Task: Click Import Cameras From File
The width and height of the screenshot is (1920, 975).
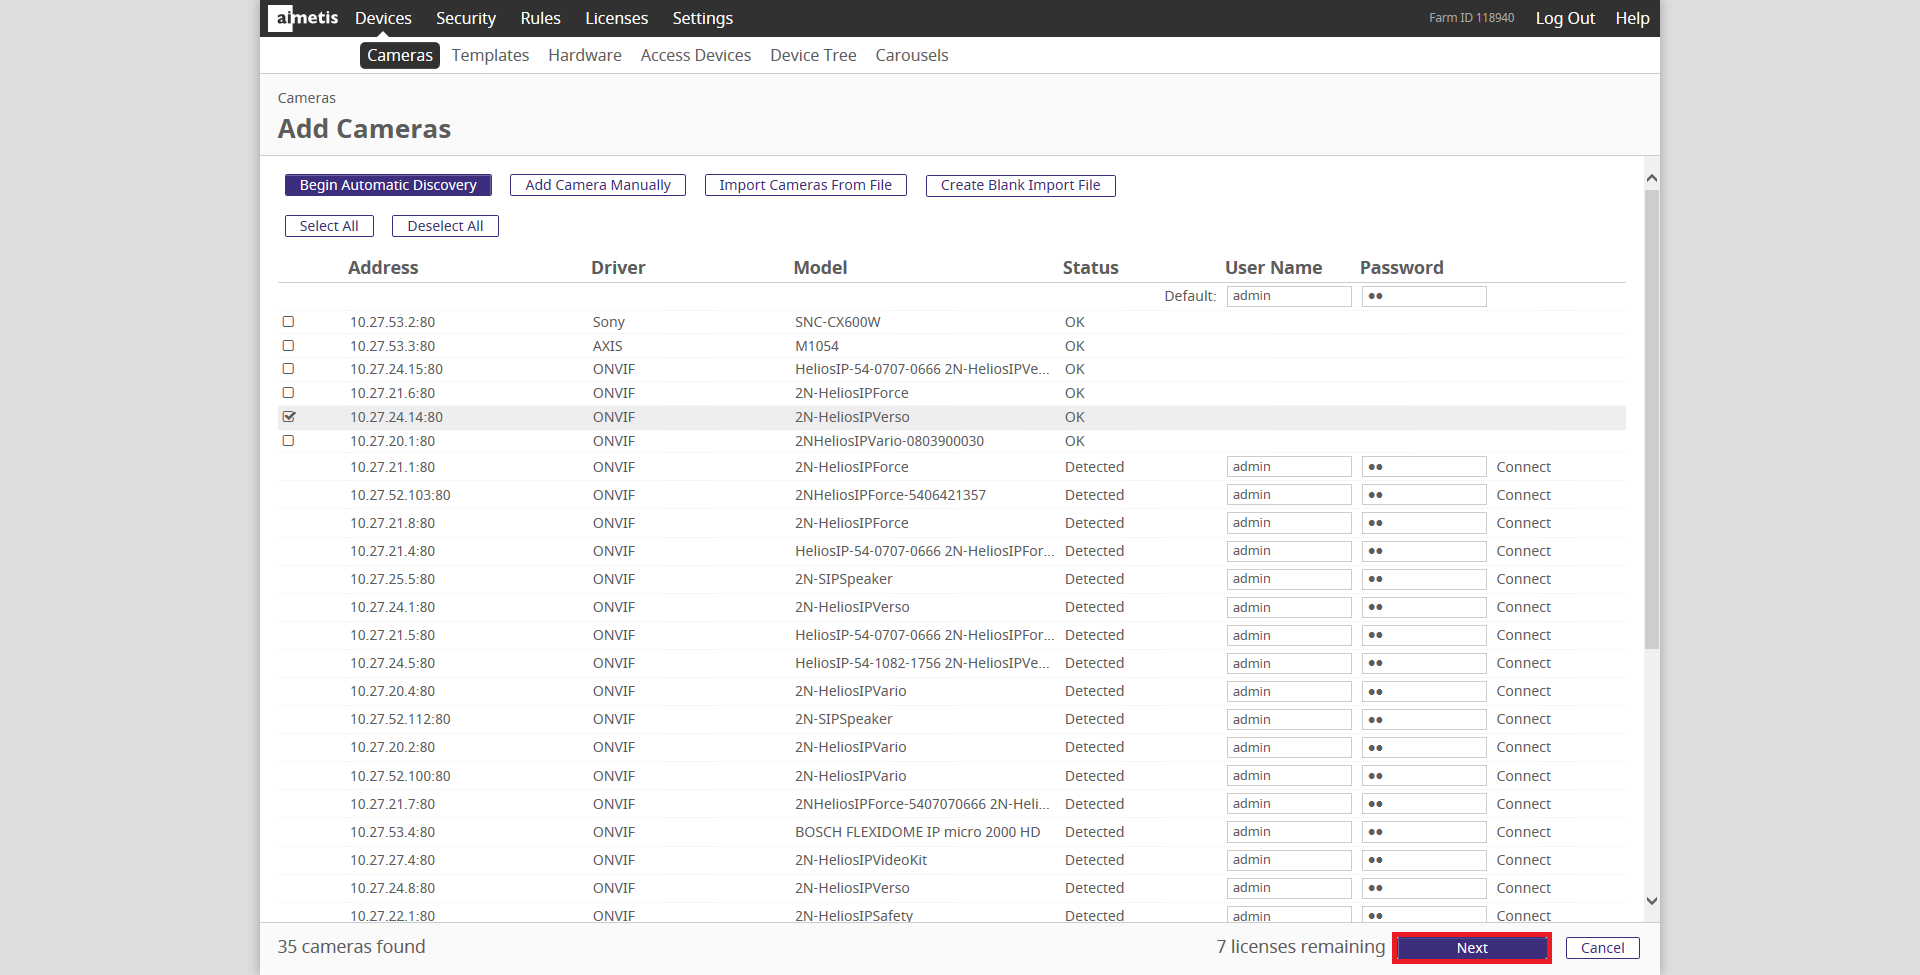Action: pos(805,185)
